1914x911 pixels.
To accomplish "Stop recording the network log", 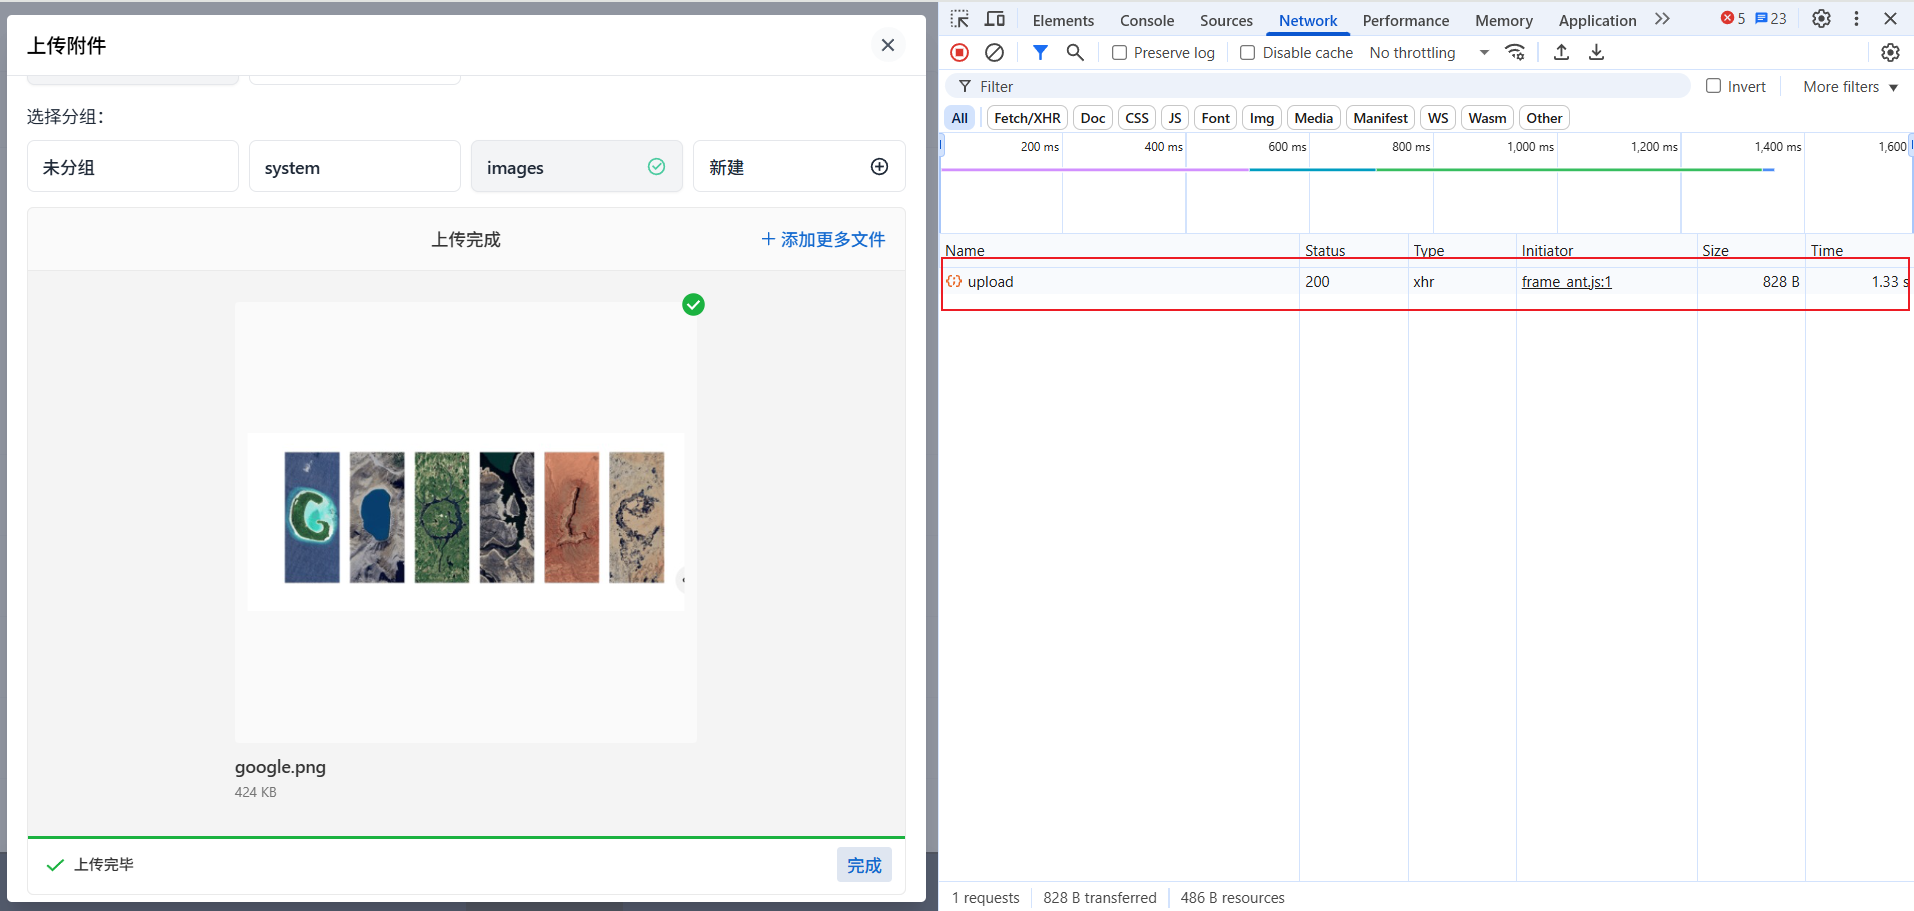I will click(959, 52).
